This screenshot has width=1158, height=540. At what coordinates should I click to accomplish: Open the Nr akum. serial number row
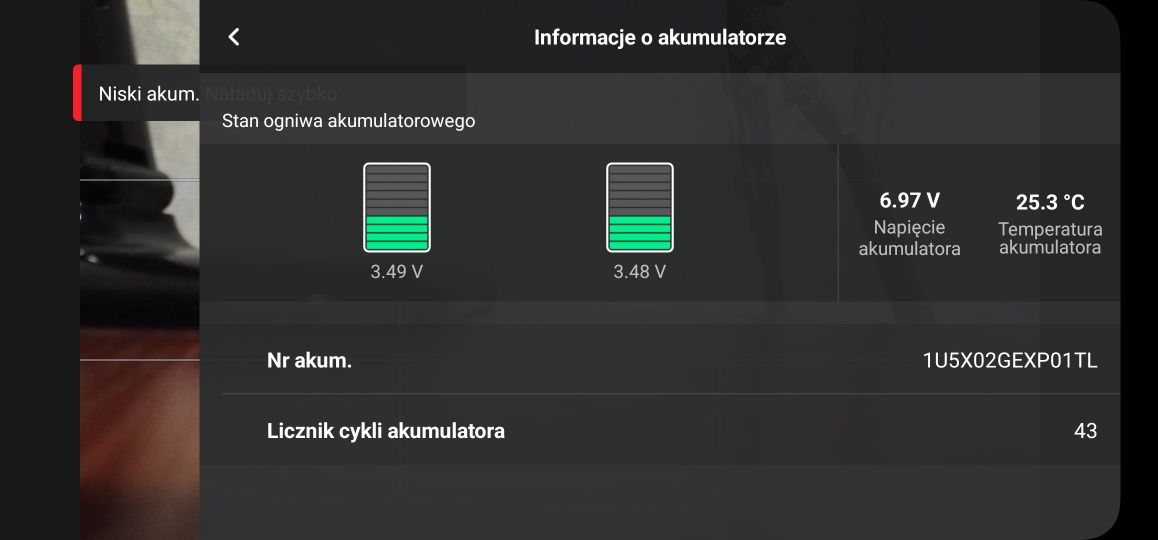tap(671, 361)
